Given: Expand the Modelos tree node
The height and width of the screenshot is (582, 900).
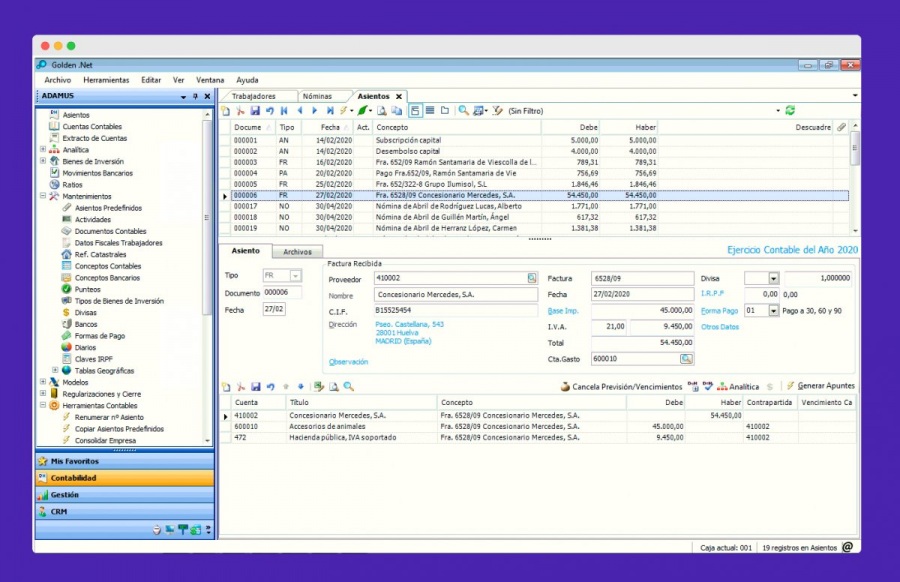Looking at the screenshot, I should pyautogui.click(x=43, y=382).
